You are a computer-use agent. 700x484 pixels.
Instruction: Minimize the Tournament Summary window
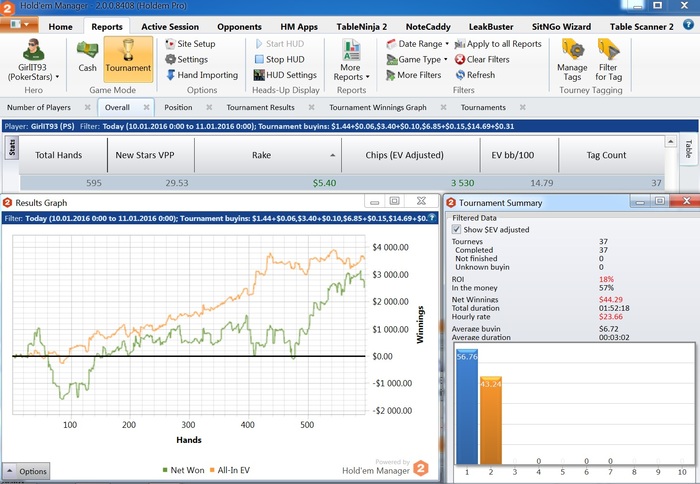click(x=640, y=202)
